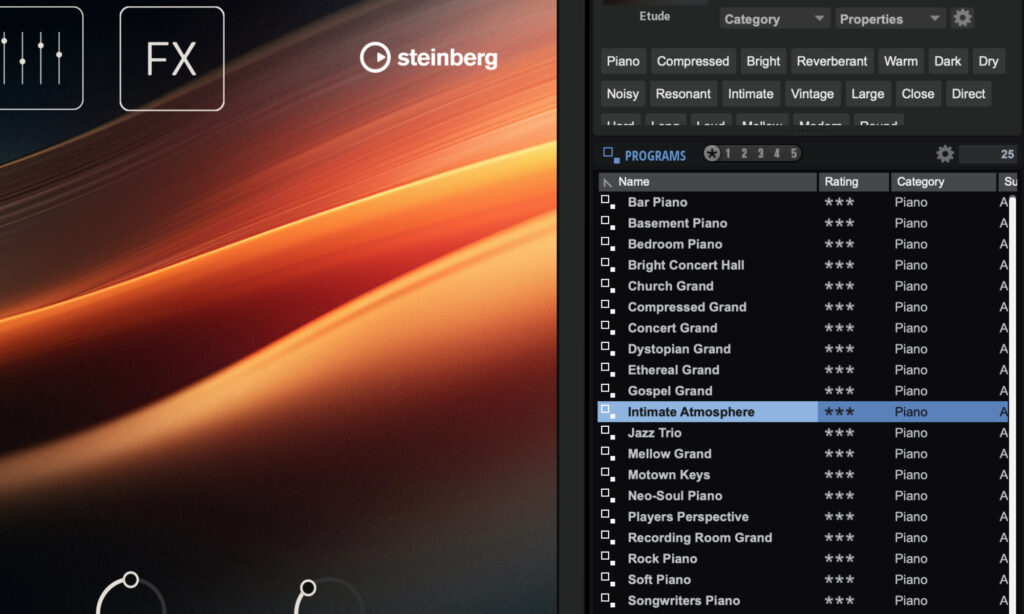Toggle the Dark attribute tag
Image resolution: width=1024 pixels, height=614 pixels.
(947, 61)
